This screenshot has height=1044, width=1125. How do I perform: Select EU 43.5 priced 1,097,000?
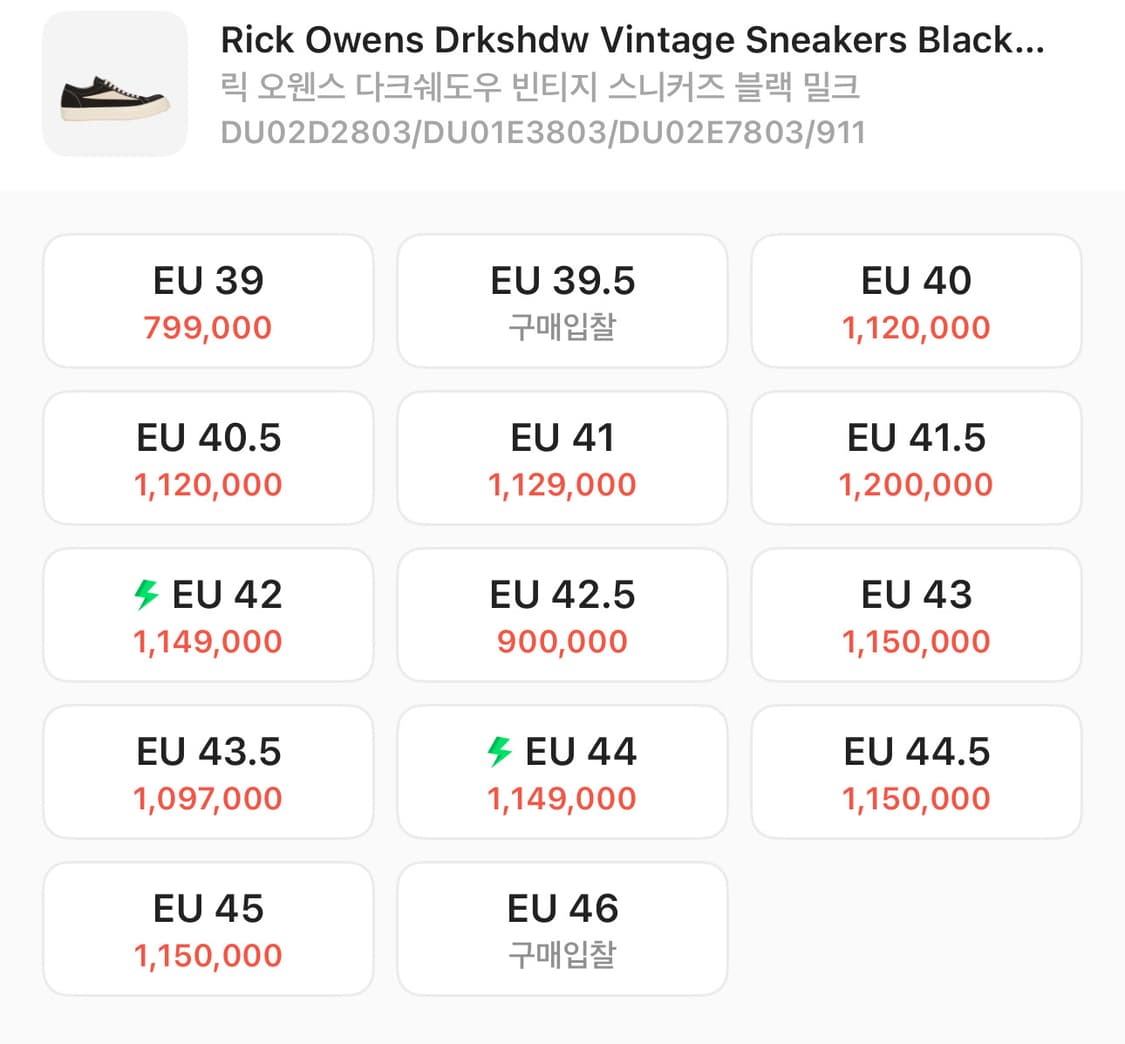(x=208, y=772)
